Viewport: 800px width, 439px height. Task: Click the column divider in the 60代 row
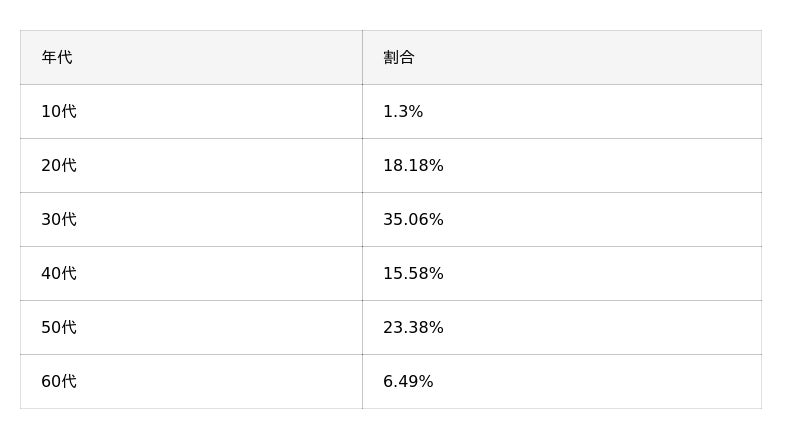tap(362, 382)
